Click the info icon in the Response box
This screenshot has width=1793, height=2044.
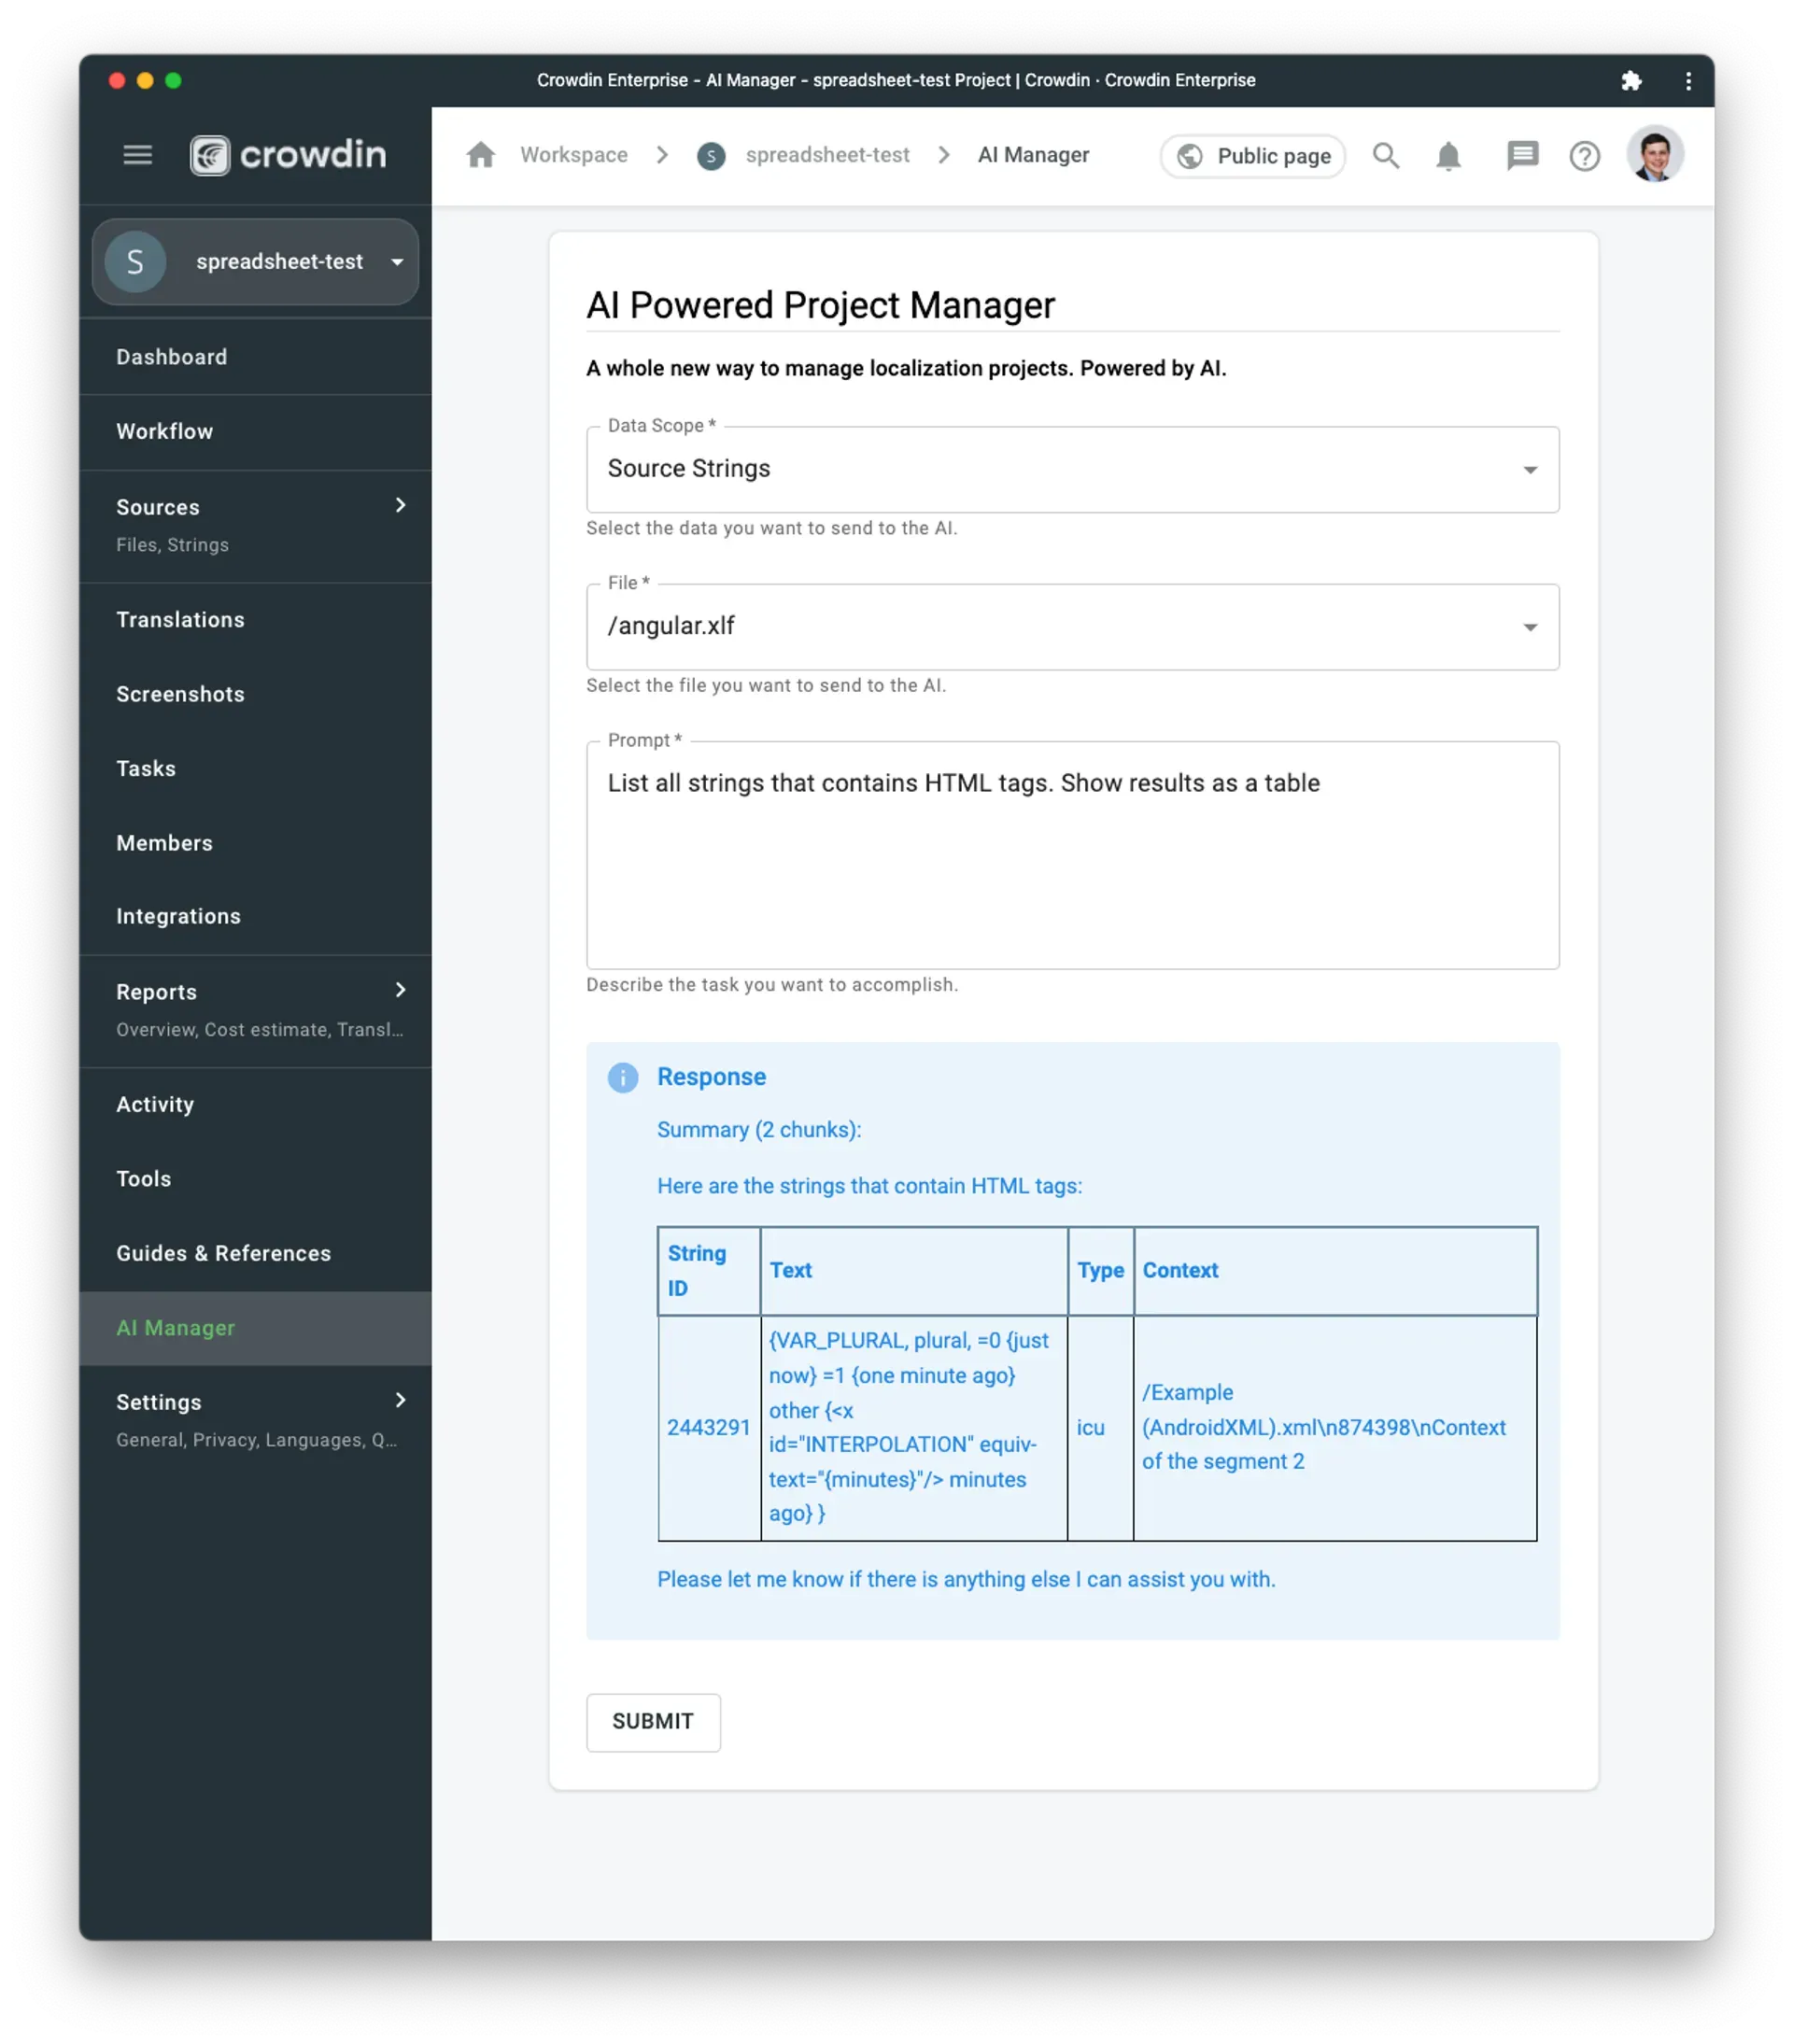click(x=623, y=1078)
